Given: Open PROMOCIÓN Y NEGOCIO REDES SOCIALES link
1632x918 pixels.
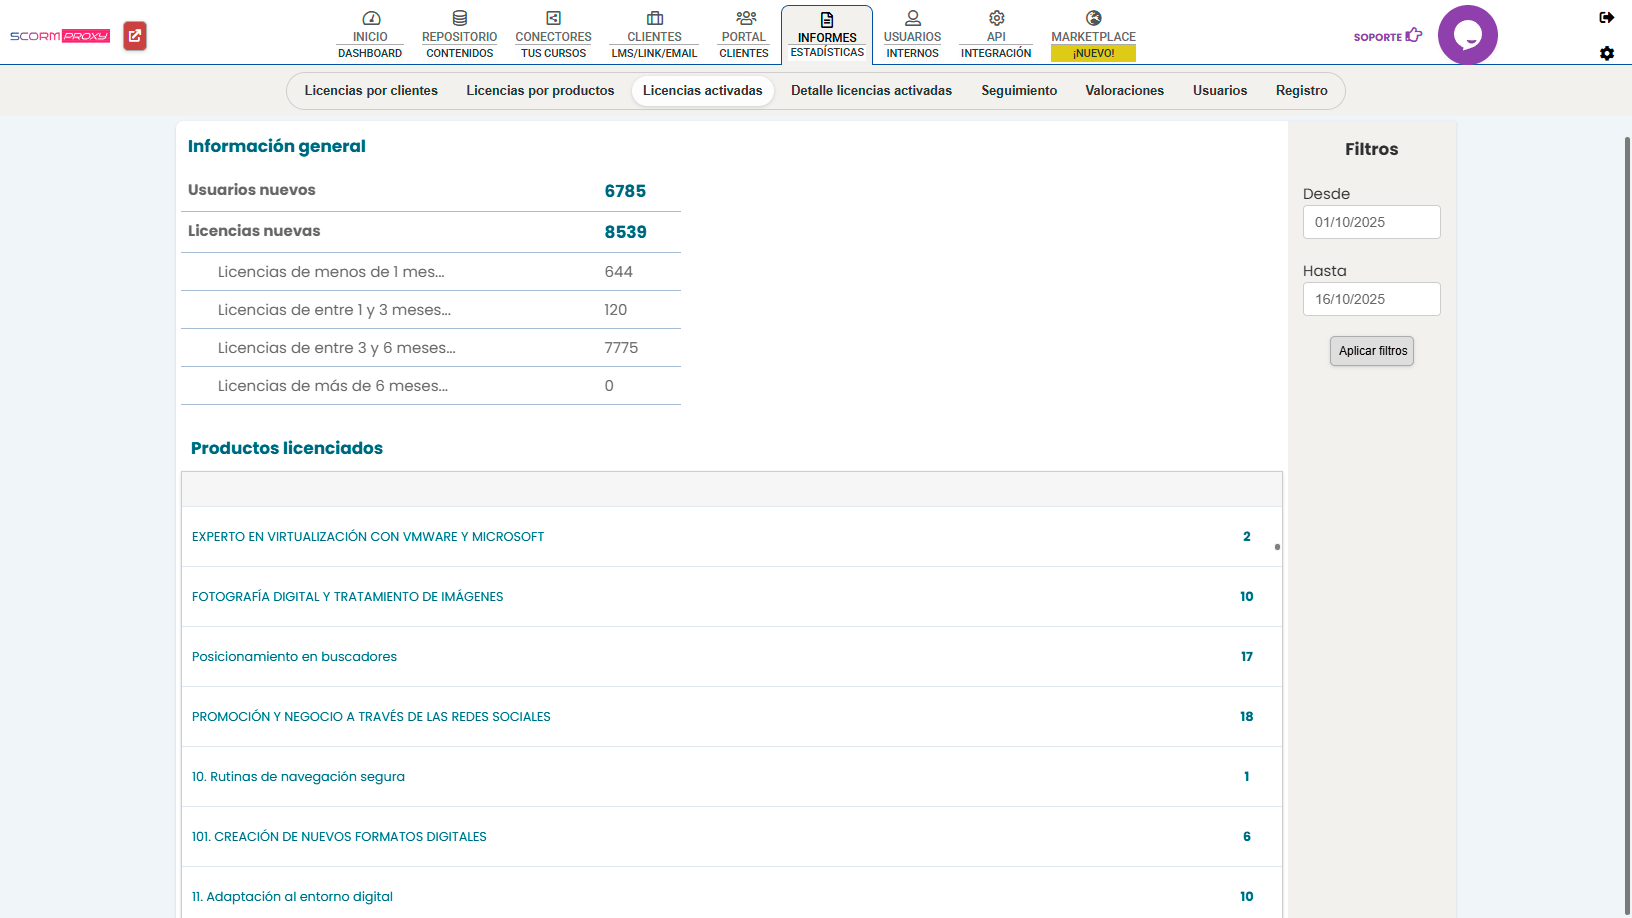Looking at the screenshot, I should tap(371, 717).
